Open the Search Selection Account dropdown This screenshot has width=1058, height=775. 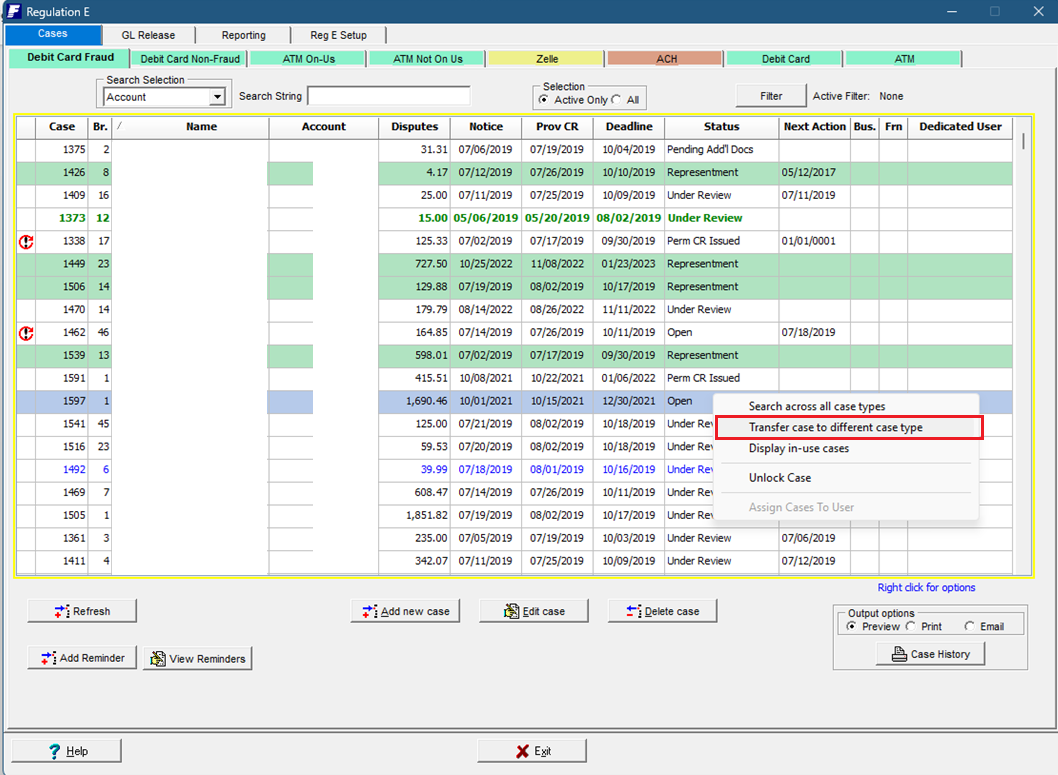(x=217, y=97)
